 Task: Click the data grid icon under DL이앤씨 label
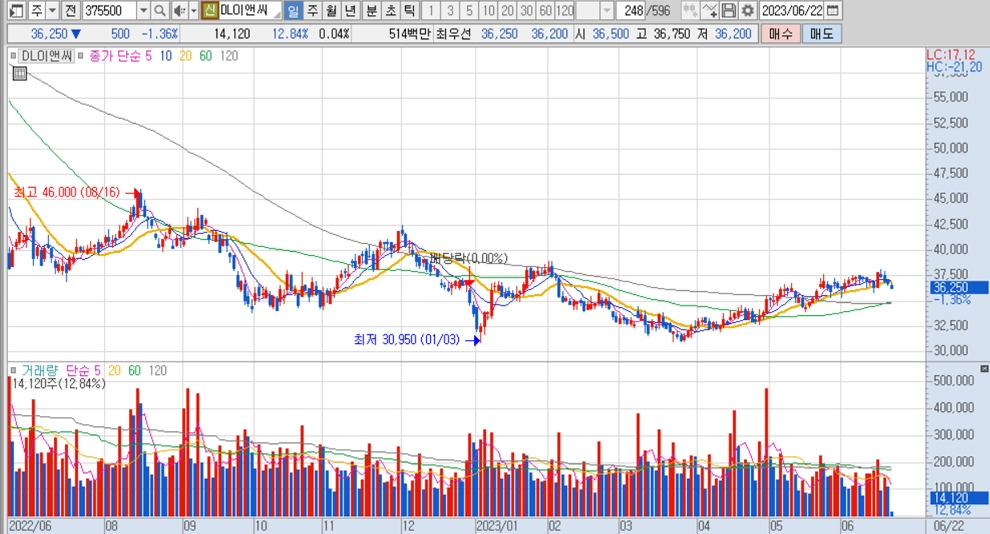[20, 74]
